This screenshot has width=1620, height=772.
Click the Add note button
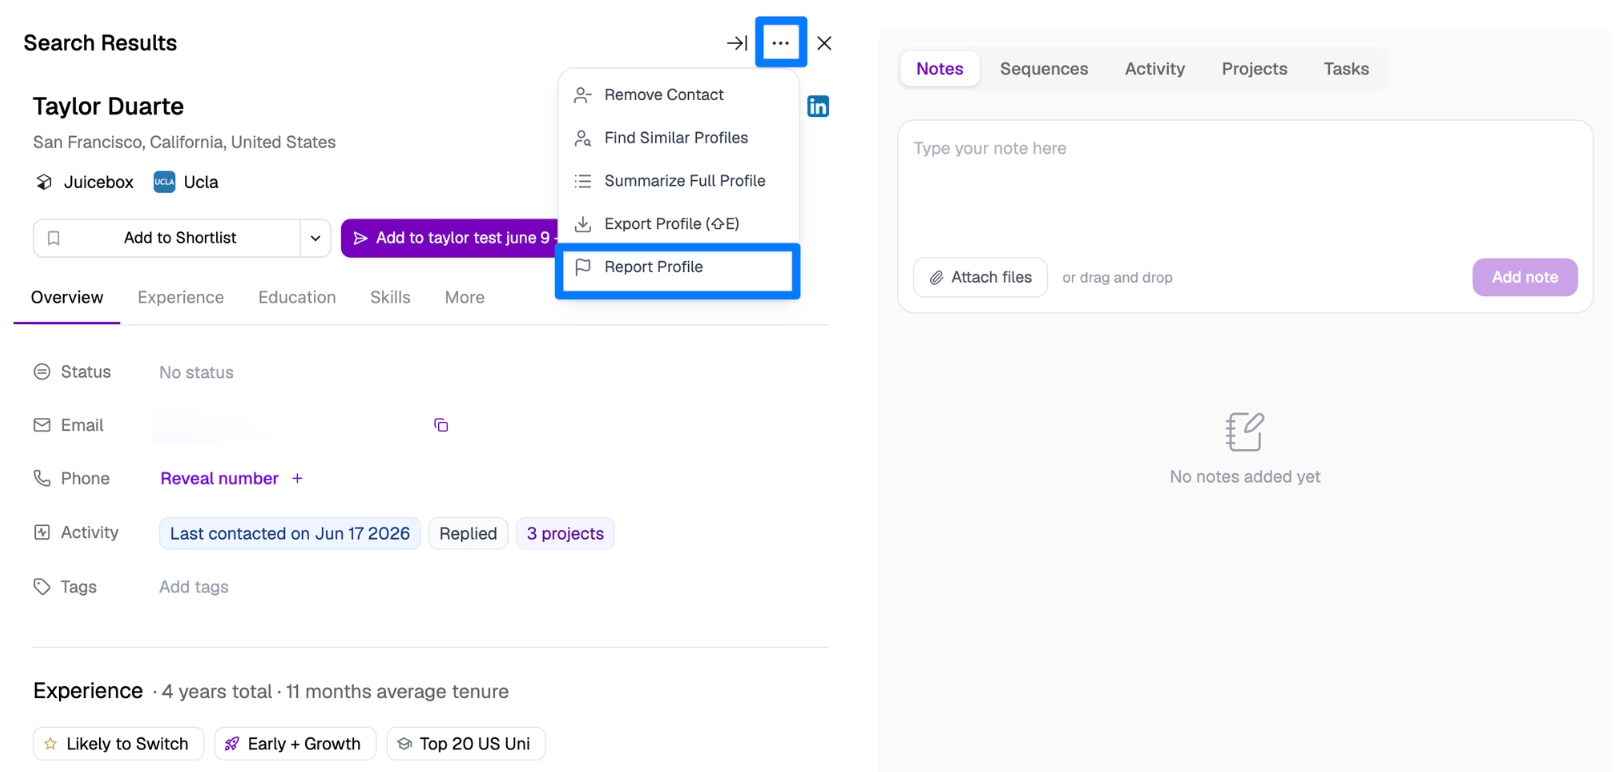pos(1525,278)
